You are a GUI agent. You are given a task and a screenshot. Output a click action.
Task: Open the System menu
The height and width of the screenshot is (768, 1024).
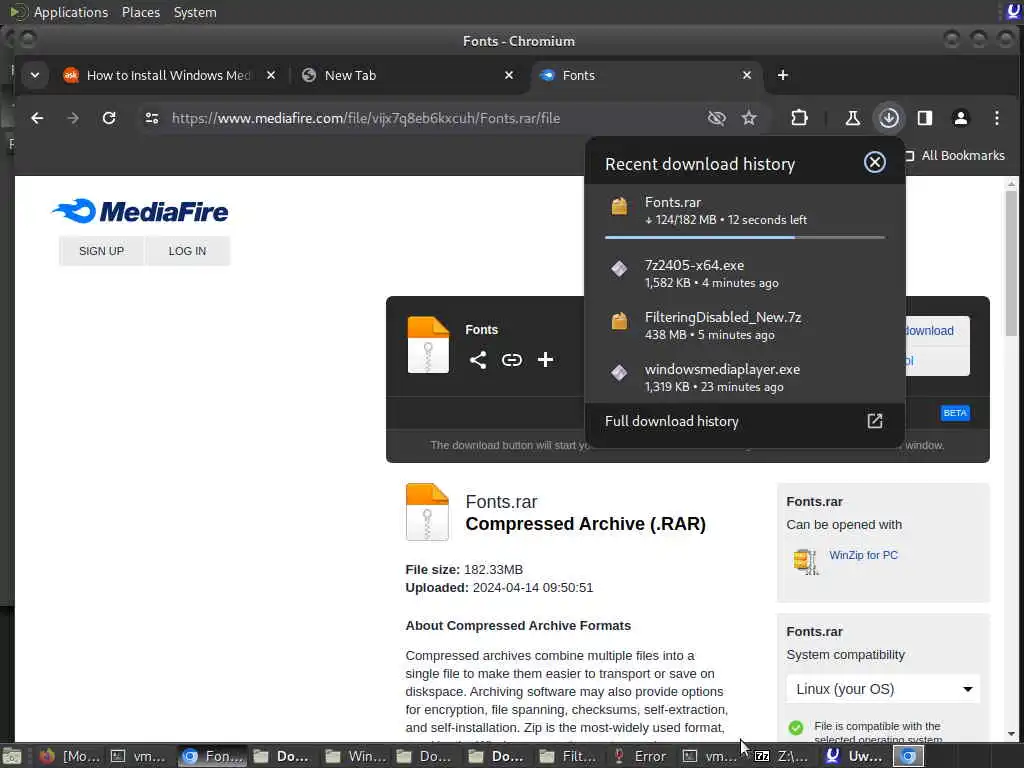(195, 12)
